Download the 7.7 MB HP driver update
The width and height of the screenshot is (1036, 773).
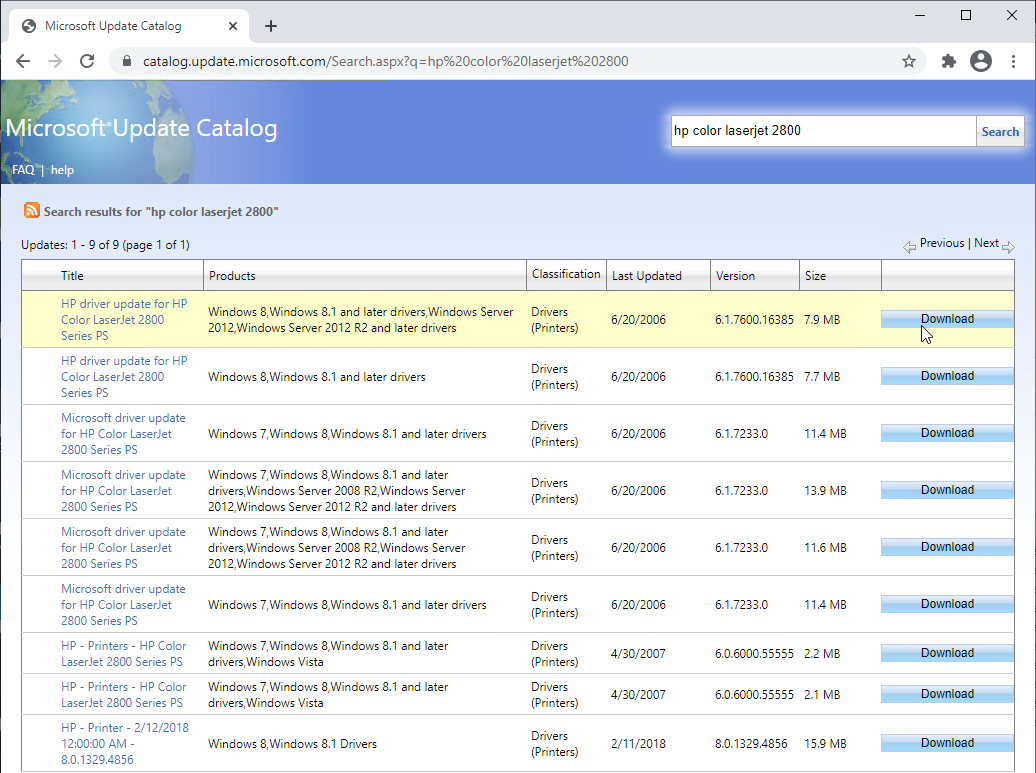(947, 376)
